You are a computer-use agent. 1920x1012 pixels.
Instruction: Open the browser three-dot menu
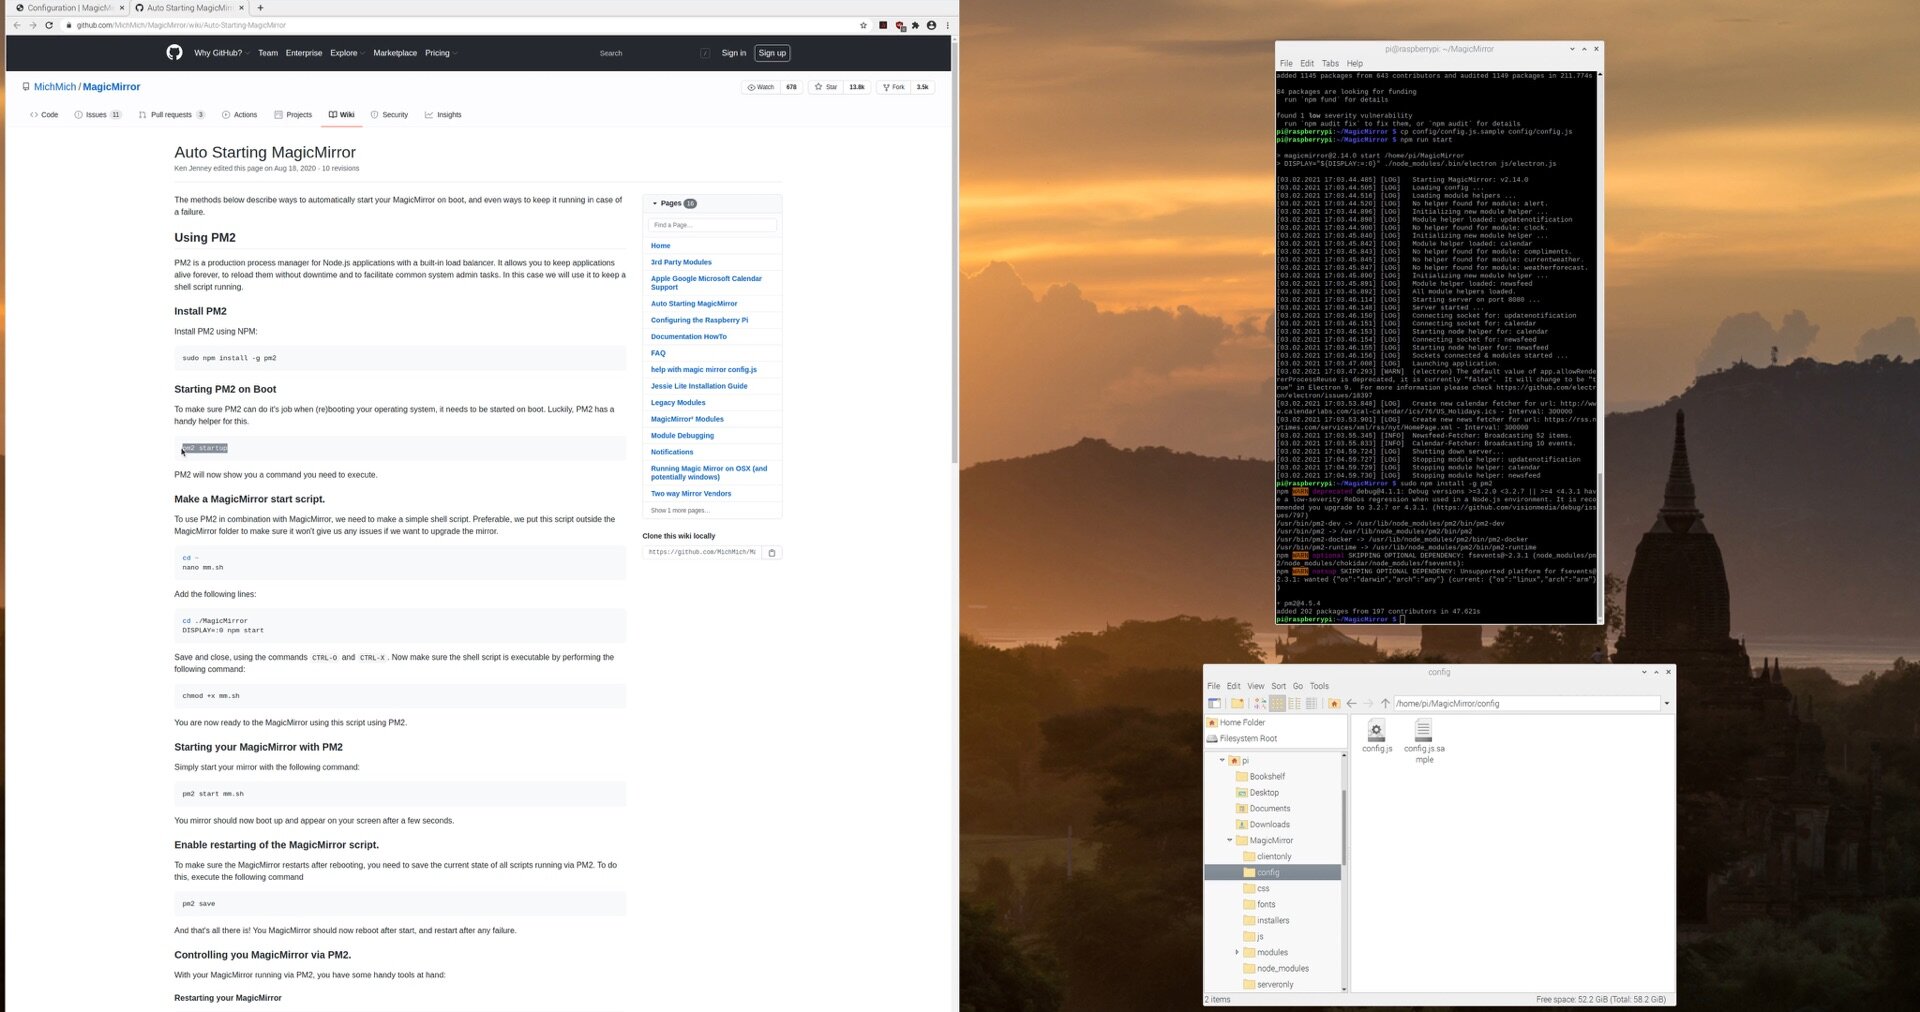[x=948, y=25]
